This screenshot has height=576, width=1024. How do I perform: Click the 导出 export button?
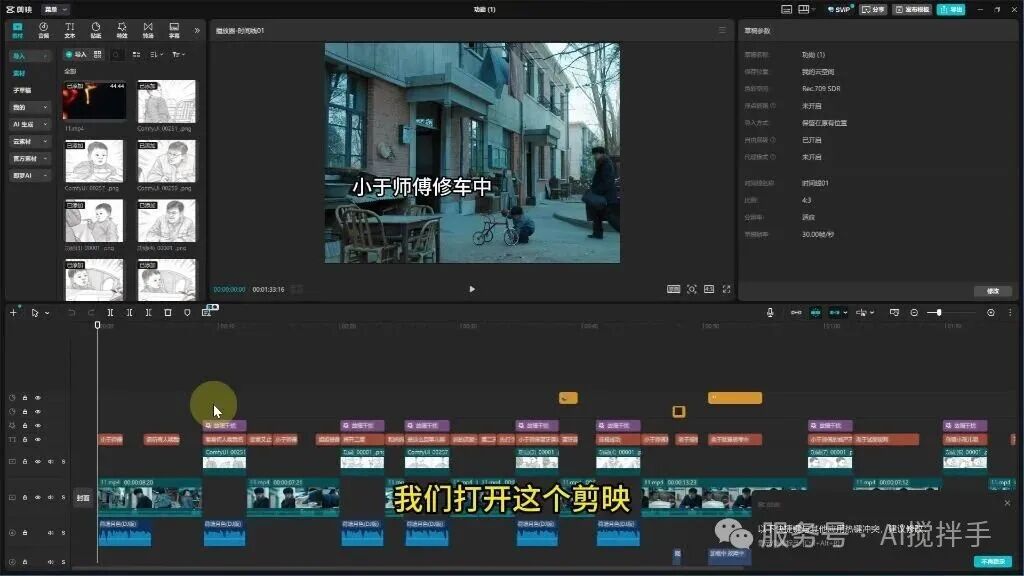(951, 9)
